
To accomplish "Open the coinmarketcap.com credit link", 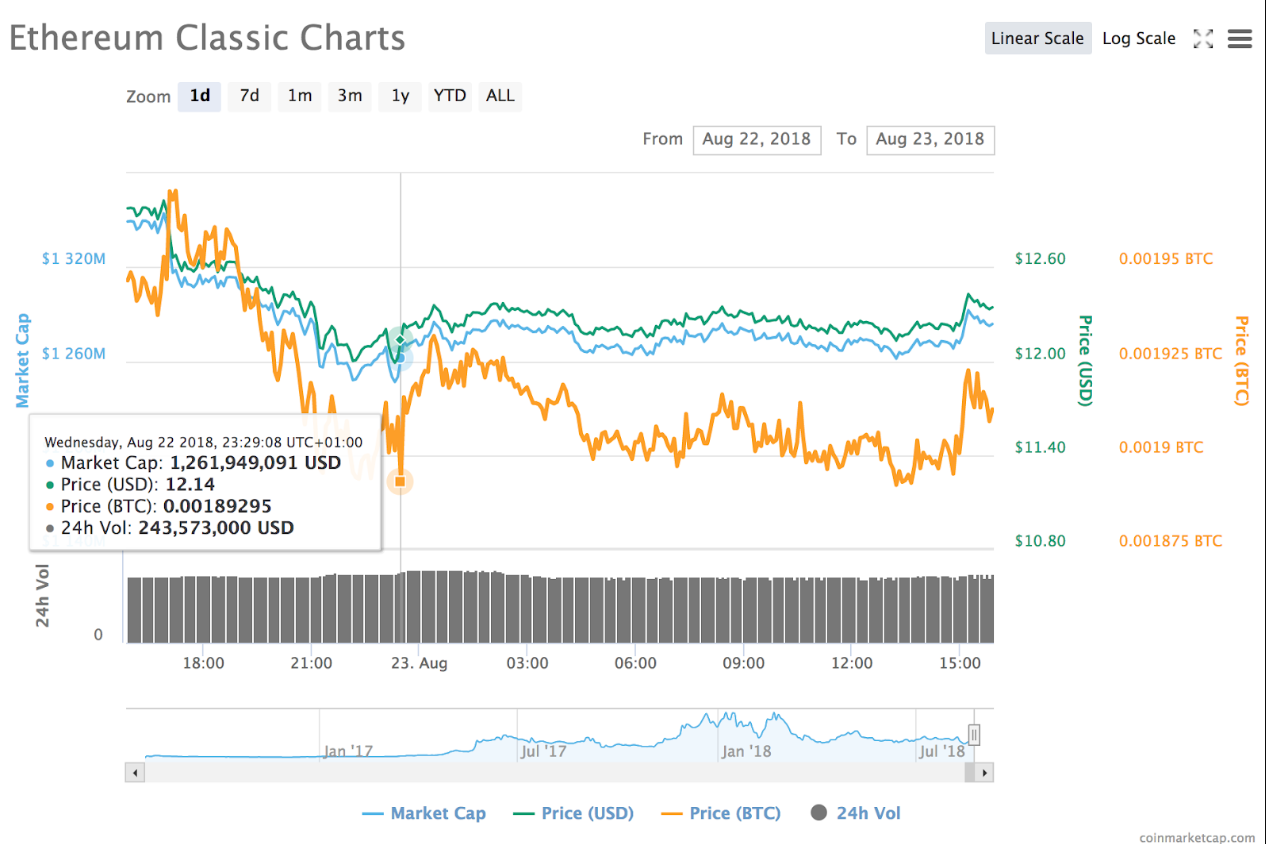I will click(1197, 837).
